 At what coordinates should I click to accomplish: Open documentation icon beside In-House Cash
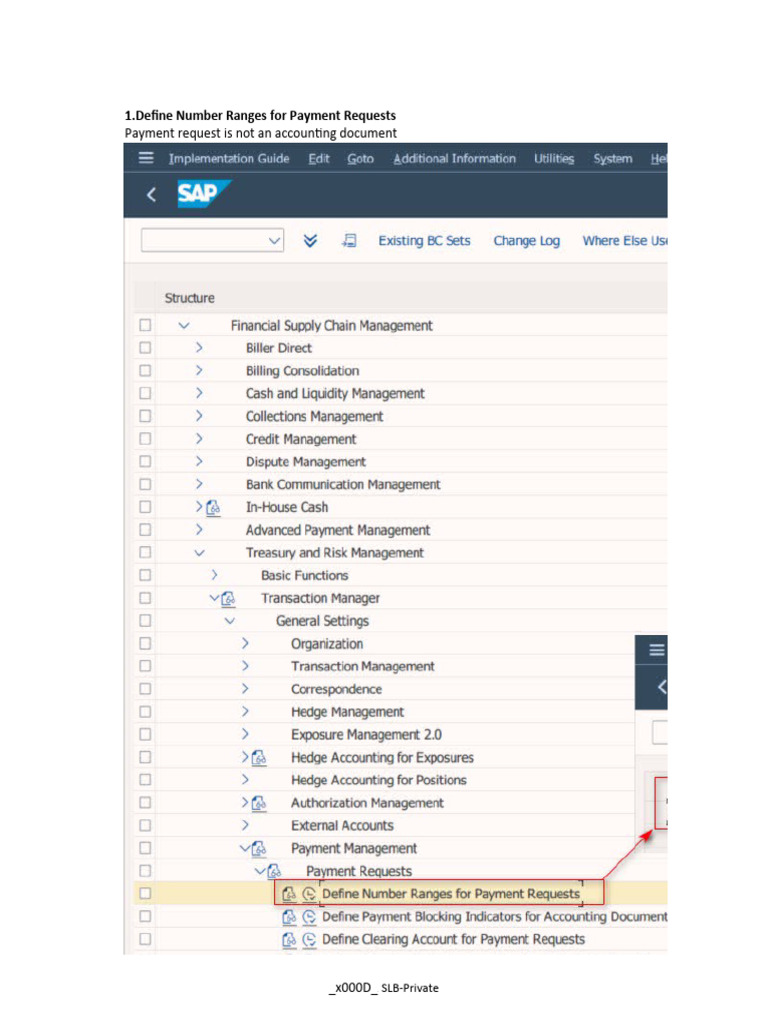coord(213,508)
